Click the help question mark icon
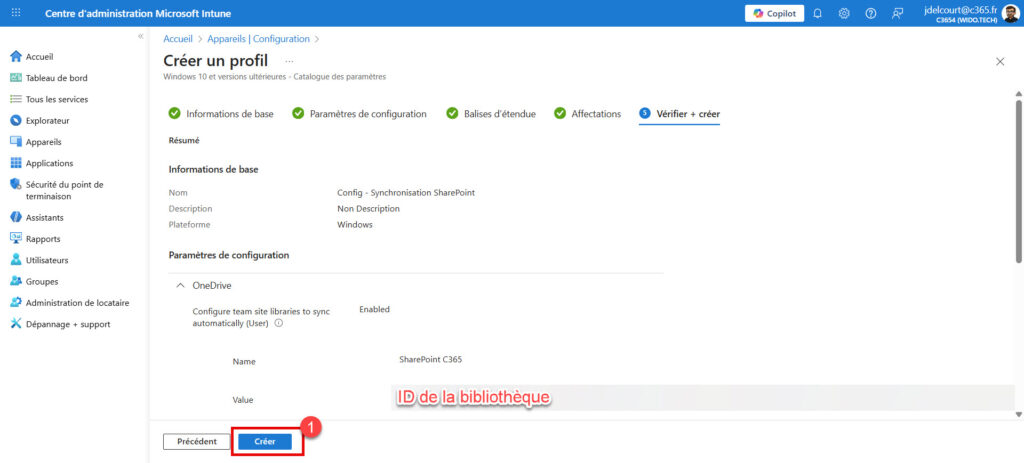 pos(870,13)
